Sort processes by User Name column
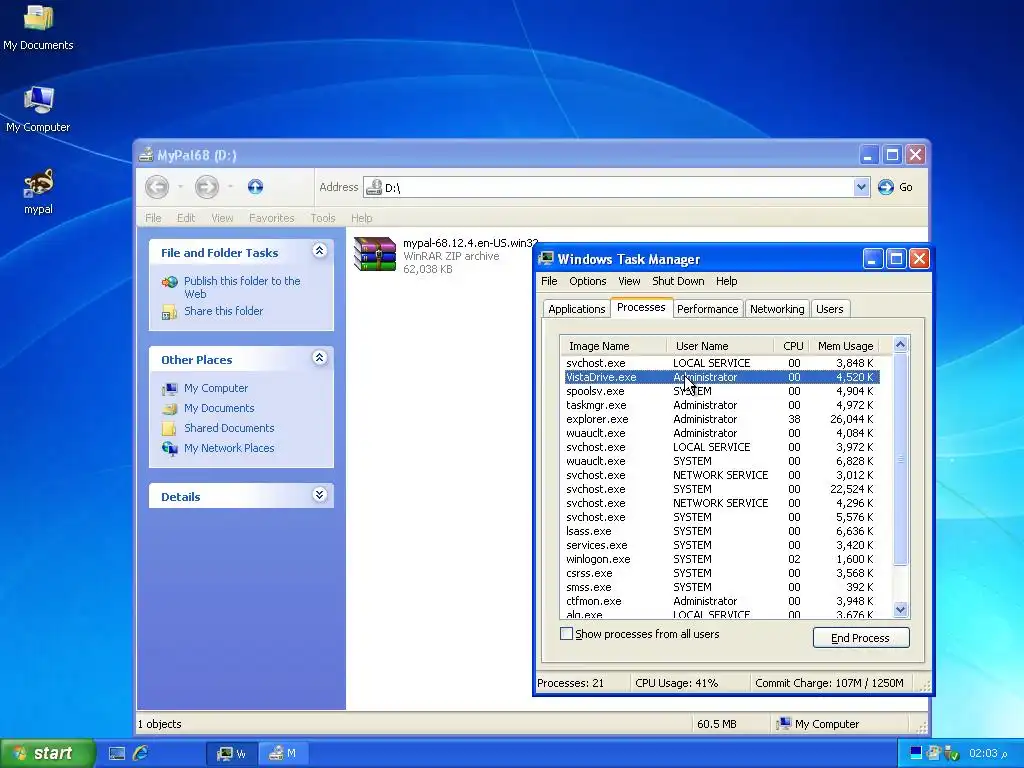This screenshot has height=768, width=1024. pos(720,346)
